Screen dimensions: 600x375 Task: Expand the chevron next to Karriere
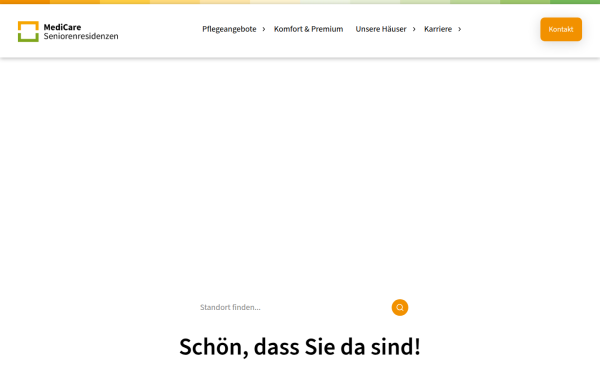pos(460,29)
